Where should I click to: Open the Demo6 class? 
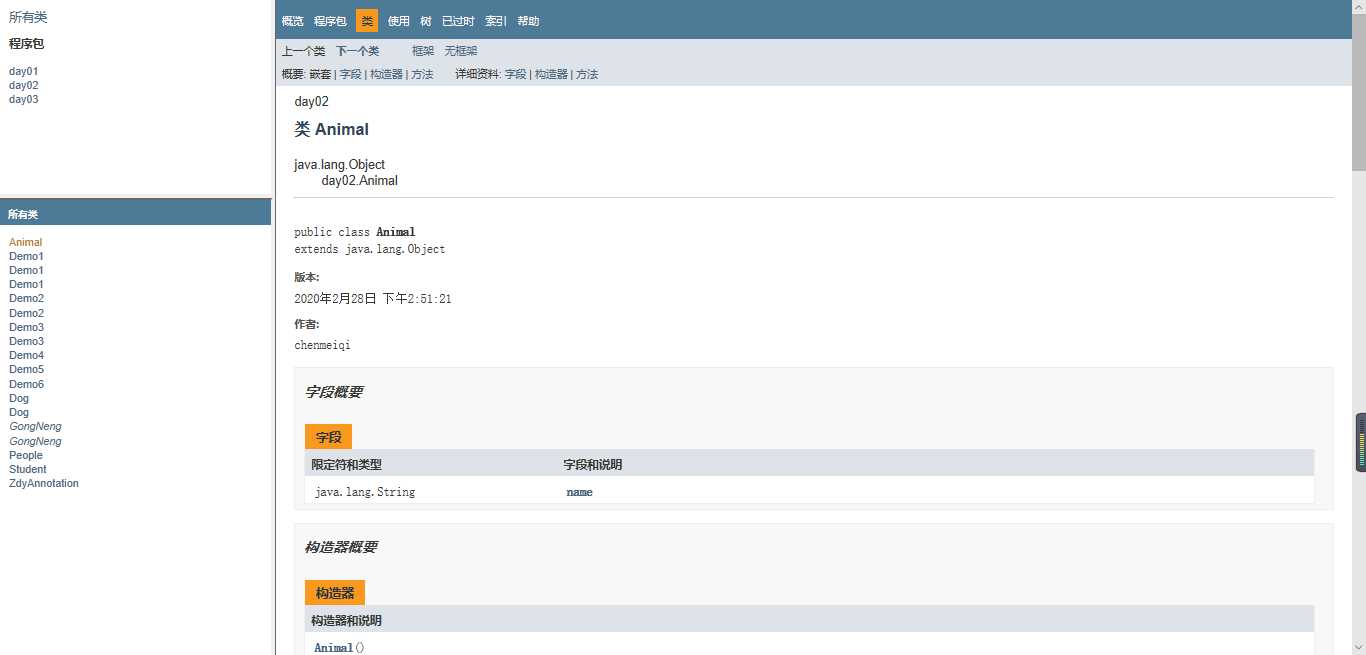point(27,384)
